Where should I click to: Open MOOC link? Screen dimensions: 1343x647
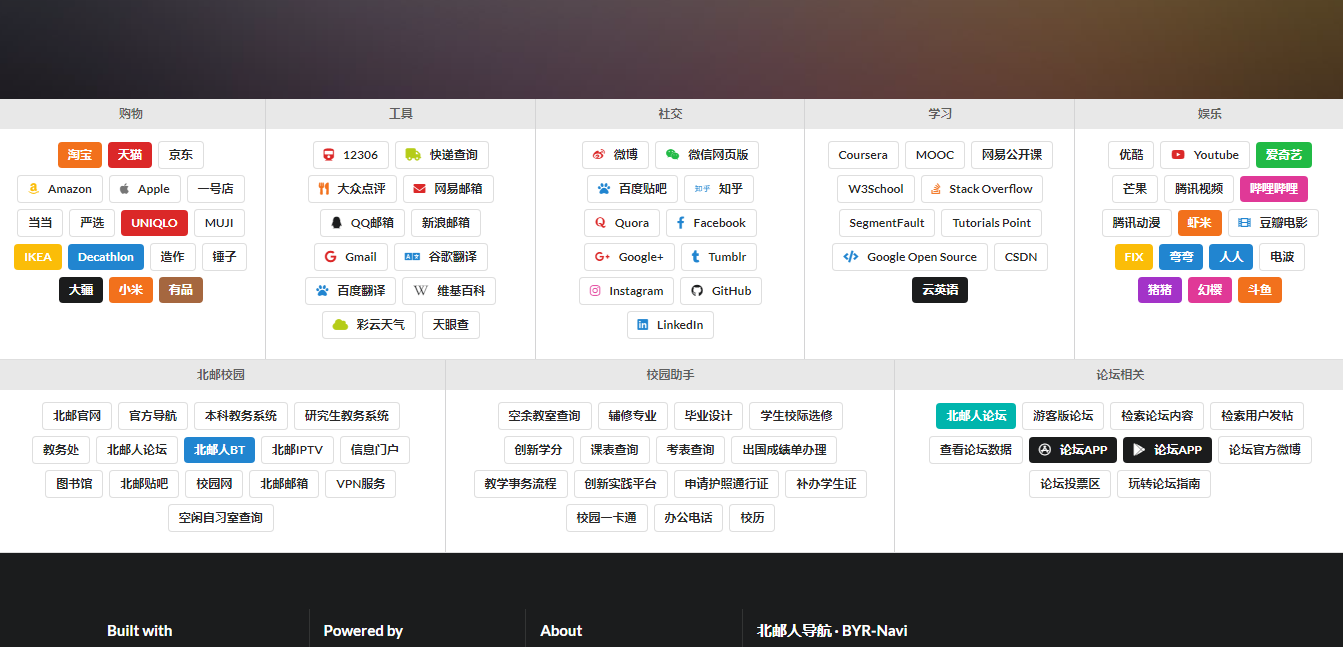[935, 155]
